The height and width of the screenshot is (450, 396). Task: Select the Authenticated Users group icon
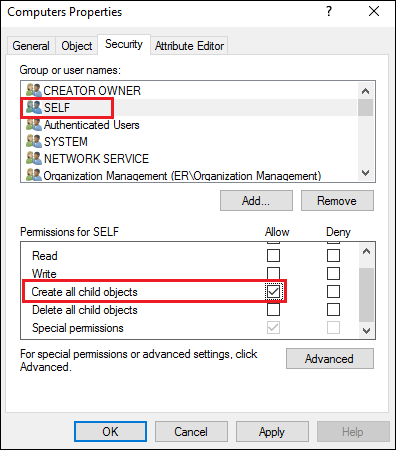pos(34,125)
